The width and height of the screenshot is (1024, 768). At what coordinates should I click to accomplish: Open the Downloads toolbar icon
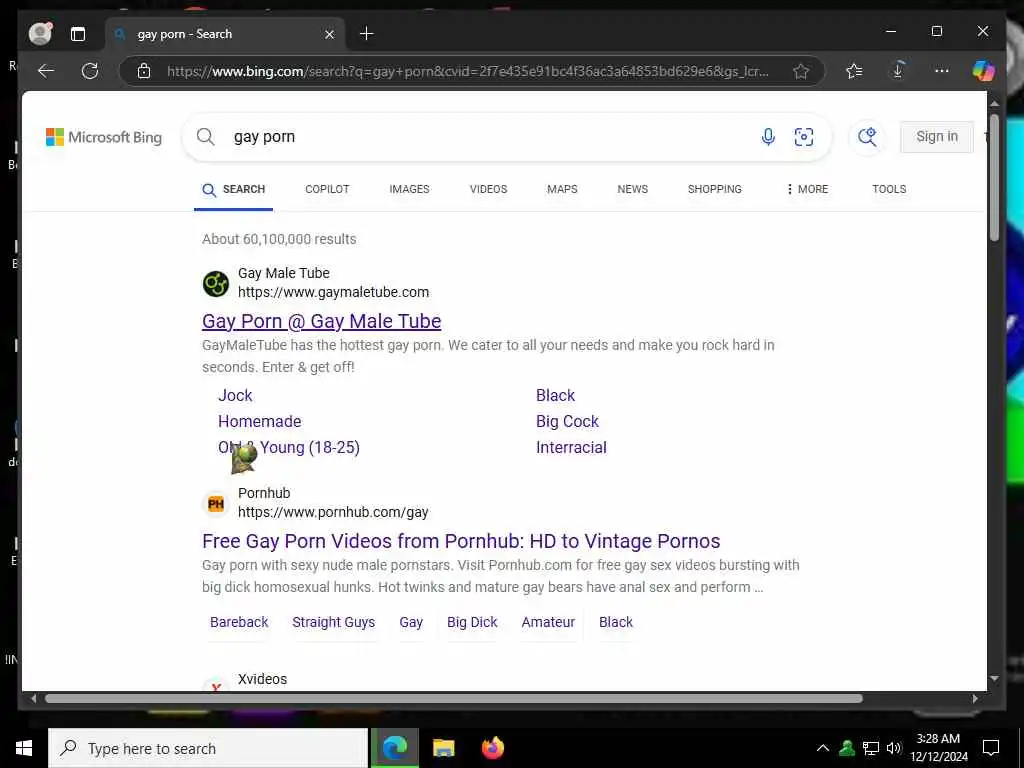tap(898, 70)
